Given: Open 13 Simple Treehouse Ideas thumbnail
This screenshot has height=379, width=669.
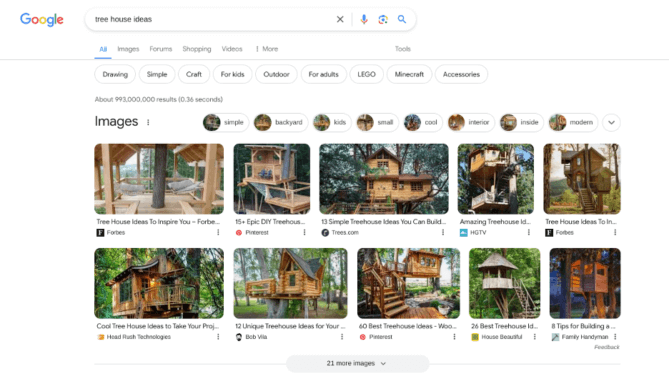Looking at the screenshot, I should 384,178.
